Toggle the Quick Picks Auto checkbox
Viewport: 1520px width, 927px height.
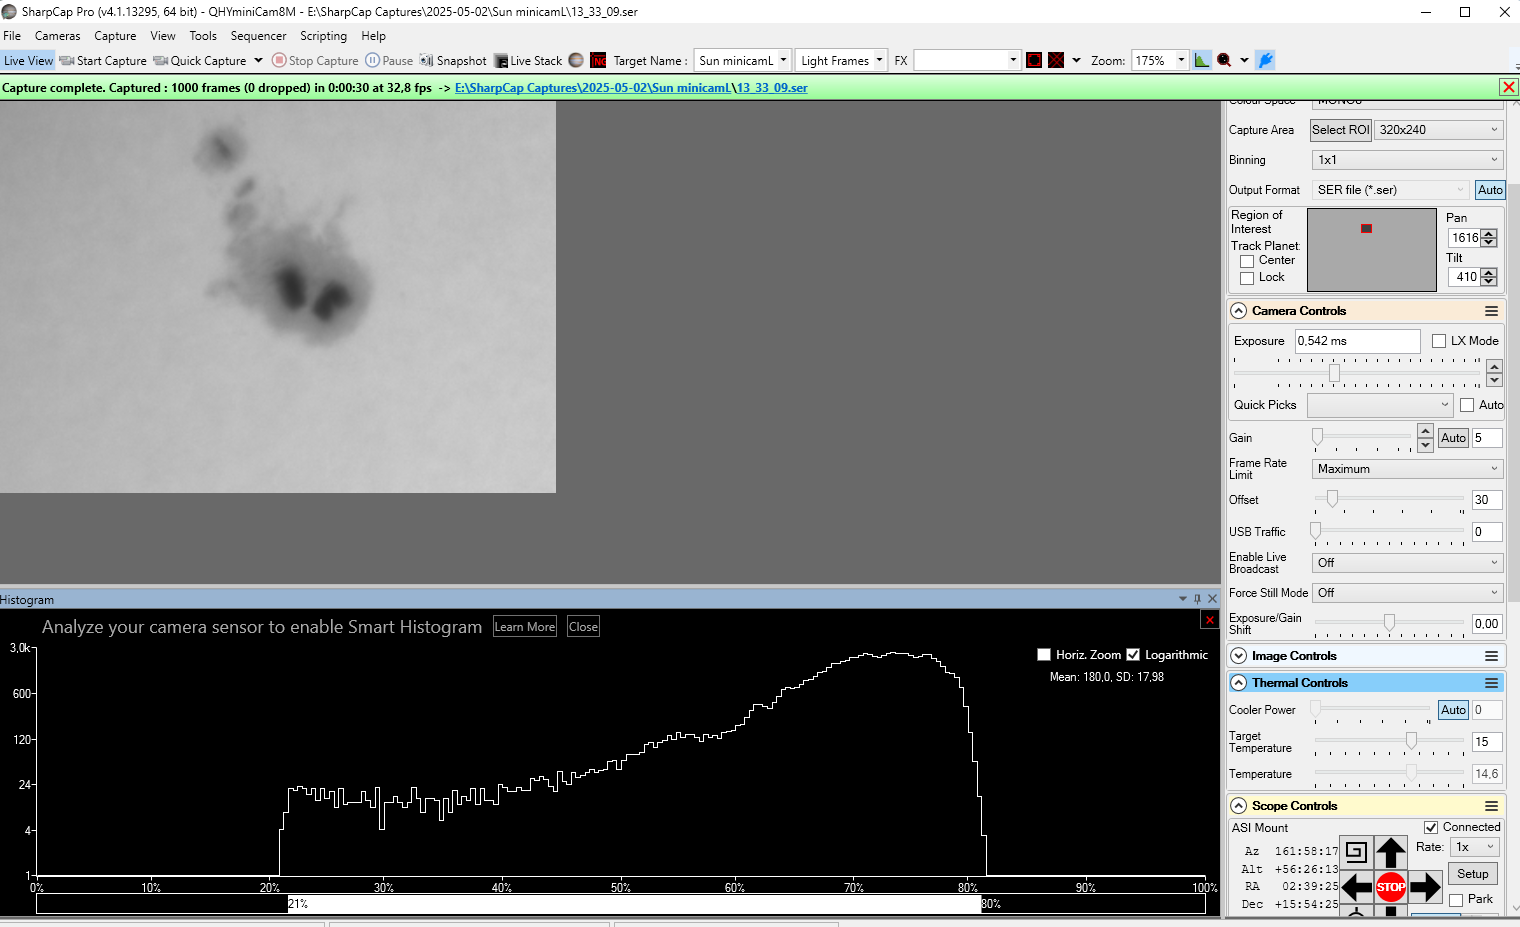click(x=1467, y=405)
